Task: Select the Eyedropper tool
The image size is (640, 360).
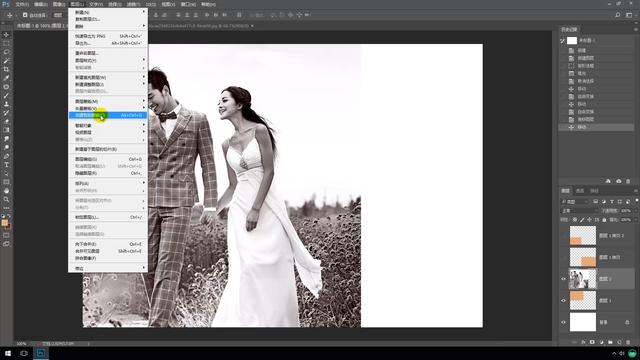Action: 6,78
